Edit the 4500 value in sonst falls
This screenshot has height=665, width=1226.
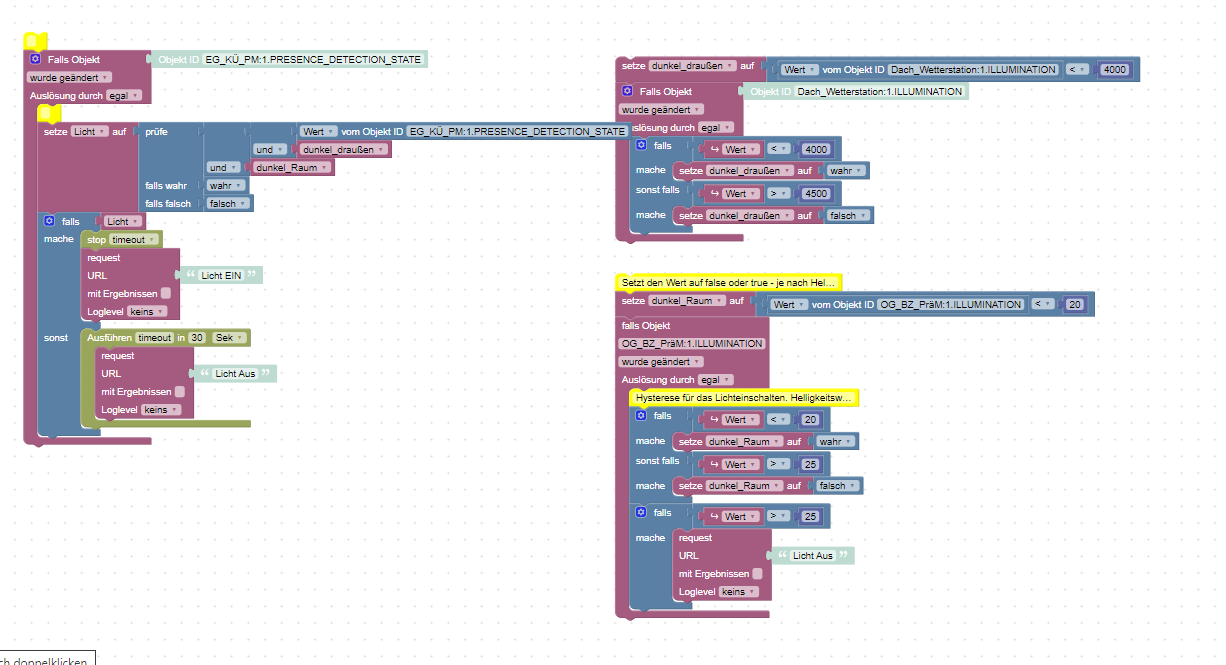coord(817,194)
